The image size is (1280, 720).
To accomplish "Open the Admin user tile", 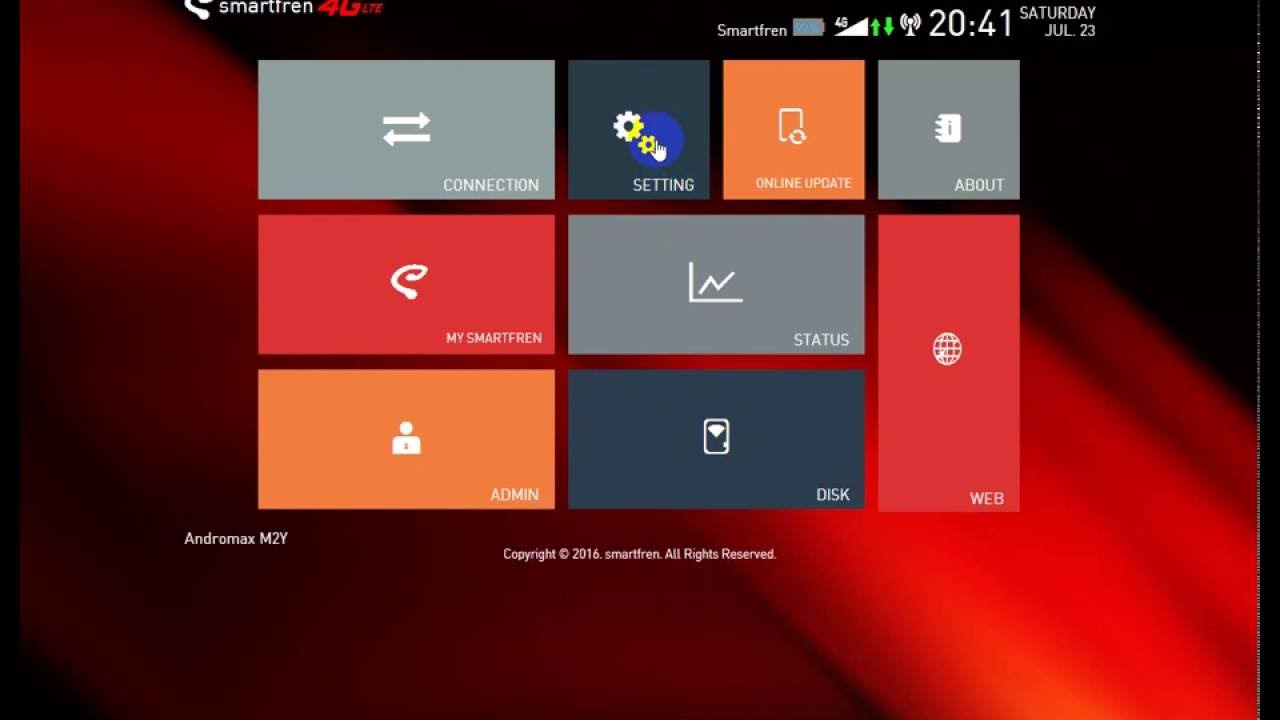I will coord(406,439).
